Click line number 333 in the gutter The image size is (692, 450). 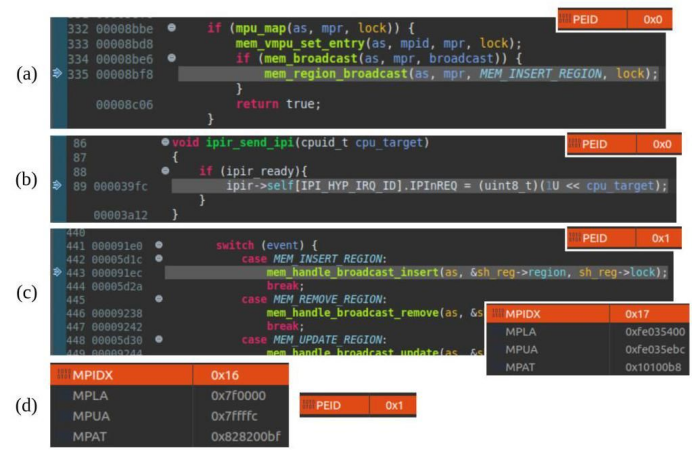78,44
